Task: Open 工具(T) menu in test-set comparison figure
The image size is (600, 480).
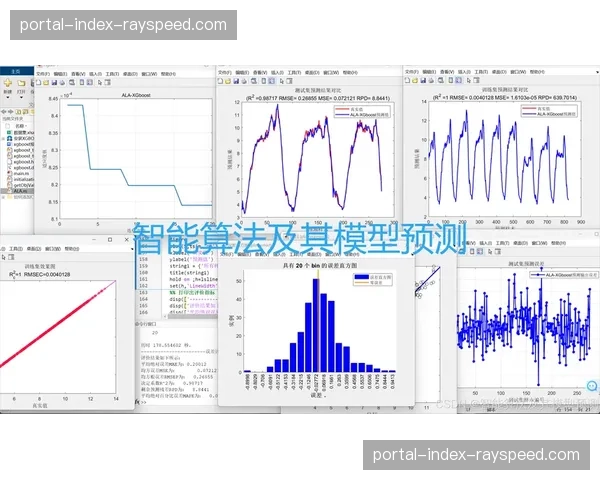Action: pyautogui.click(x=311, y=74)
